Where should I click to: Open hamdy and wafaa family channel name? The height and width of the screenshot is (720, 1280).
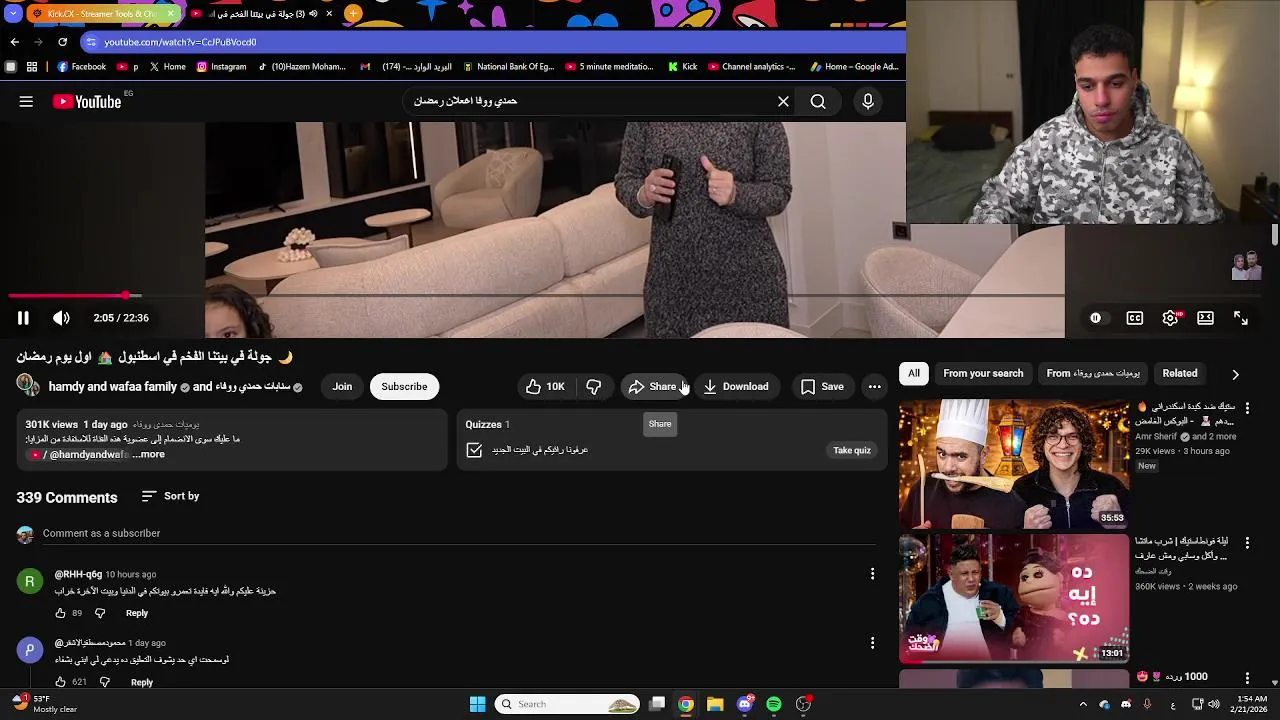[x=112, y=386]
